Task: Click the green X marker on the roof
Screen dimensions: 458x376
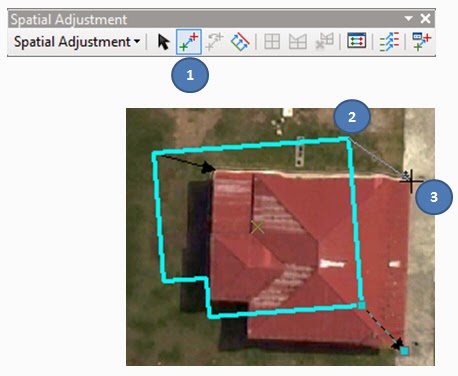Action: (x=257, y=228)
